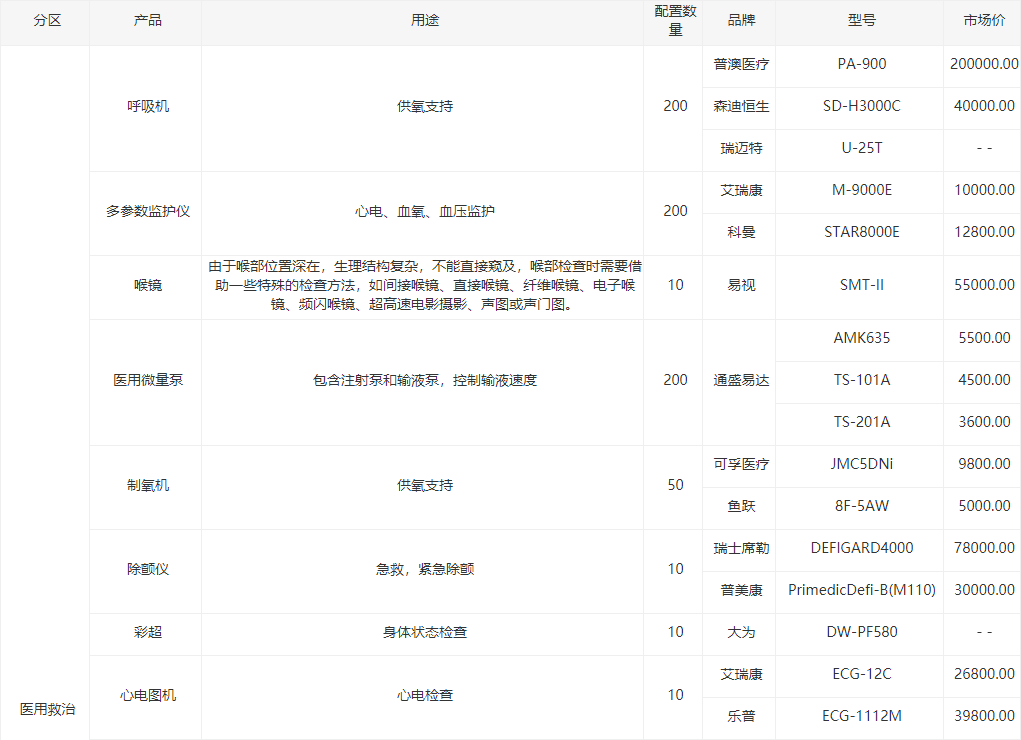
Task: Click model SD-H3000C
Action: click(x=861, y=106)
